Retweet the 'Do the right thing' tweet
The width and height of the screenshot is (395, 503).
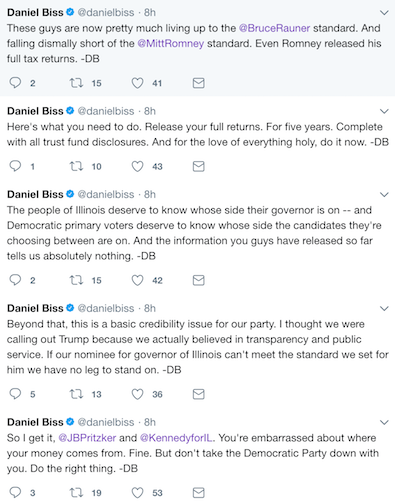click(x=76, y=492)
